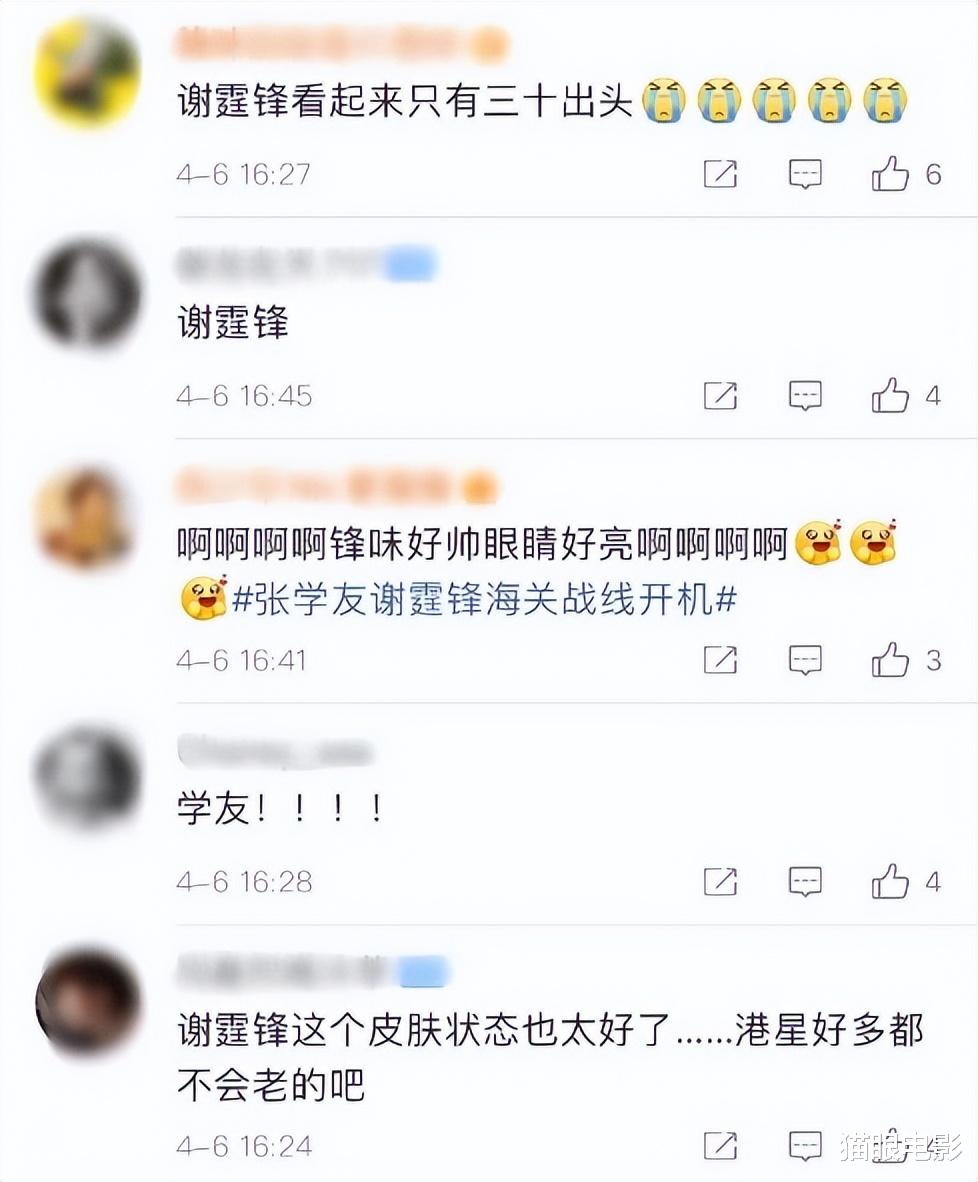Reply to the 16:27 comment via its bubble icon
This screenshot has height=1182, width=978.
pyautogui.click(x=805, y=174)
